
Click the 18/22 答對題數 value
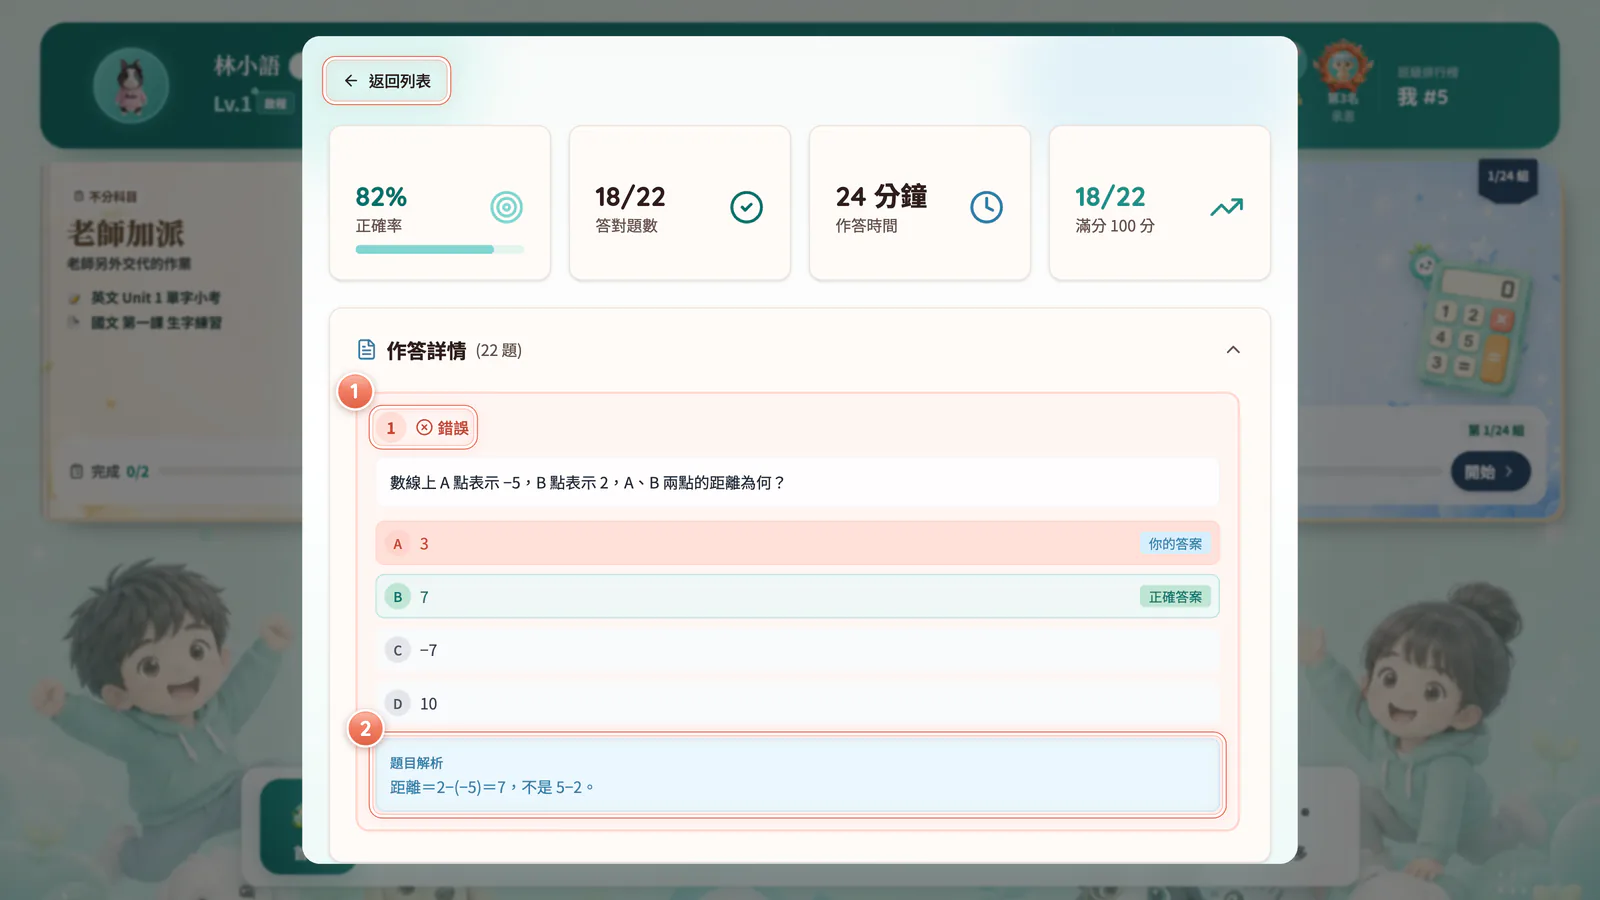tap(630, 197)
